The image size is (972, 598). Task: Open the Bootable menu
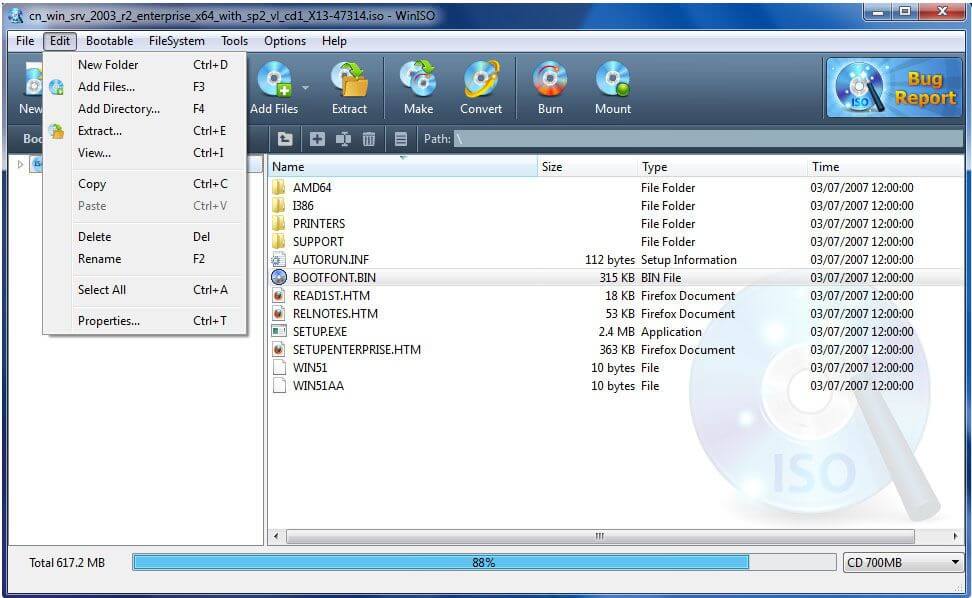[x=109, y=41]
